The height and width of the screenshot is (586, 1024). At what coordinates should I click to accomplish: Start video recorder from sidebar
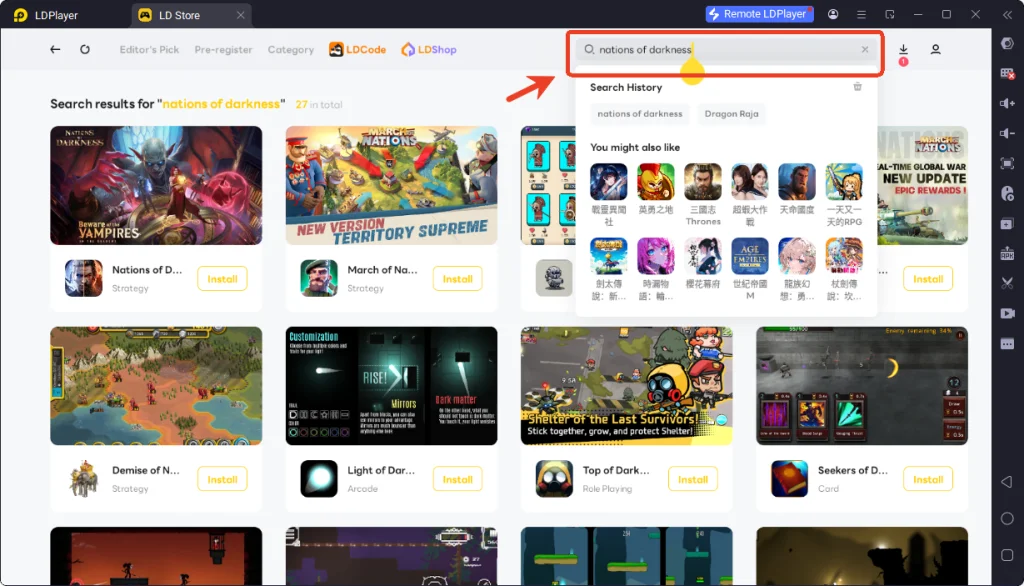(x=1007, y=314)
